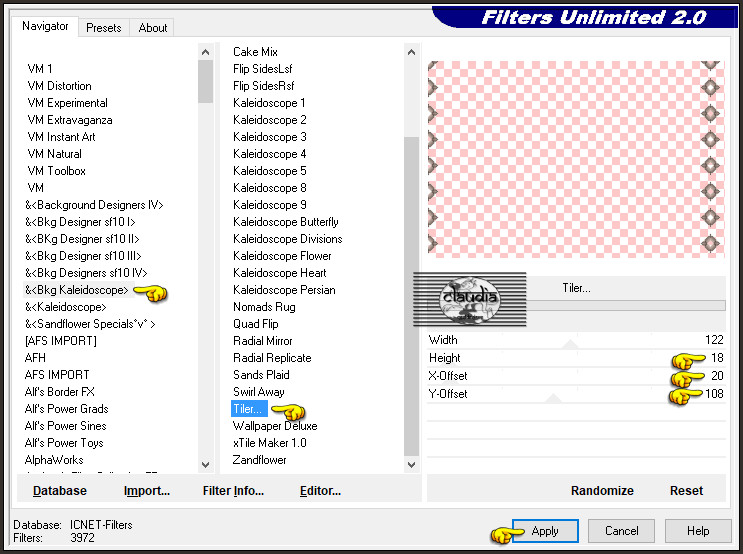Select Radial Mirror filter
Viewport: 743px width, 554px height.
pyautogui.click(x=263, y=341)
